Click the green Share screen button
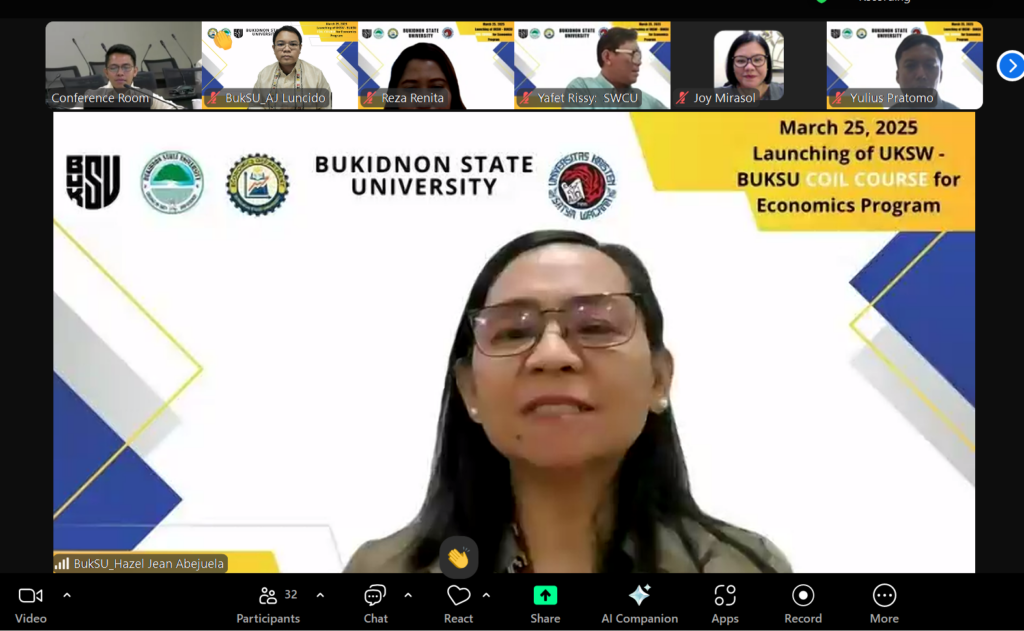 (545, 604)
